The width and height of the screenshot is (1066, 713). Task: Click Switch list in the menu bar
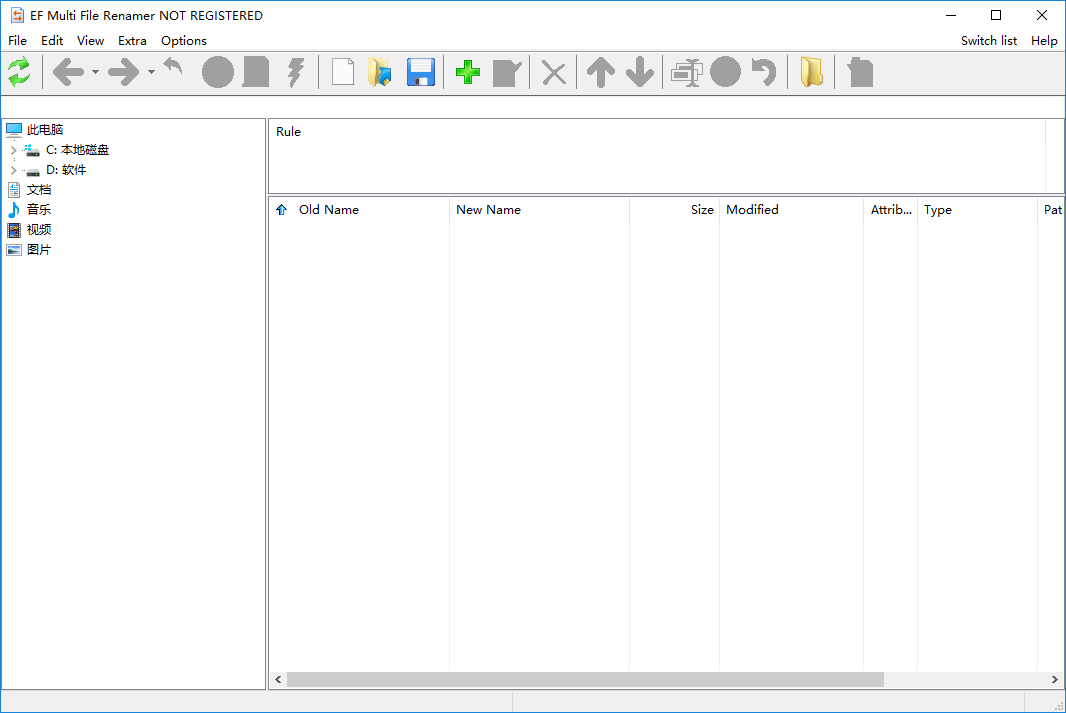(988, 40)
